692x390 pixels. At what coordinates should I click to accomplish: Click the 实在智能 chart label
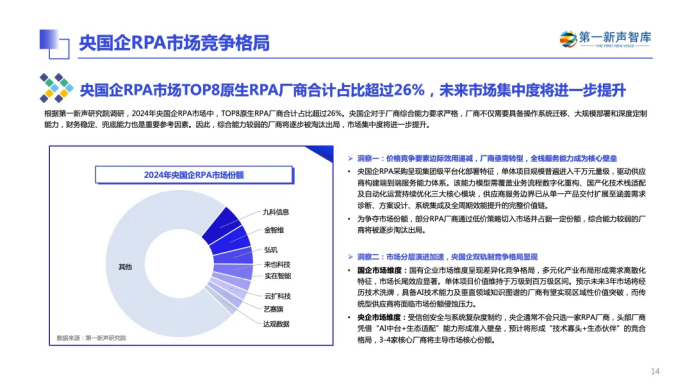point(278,276)
